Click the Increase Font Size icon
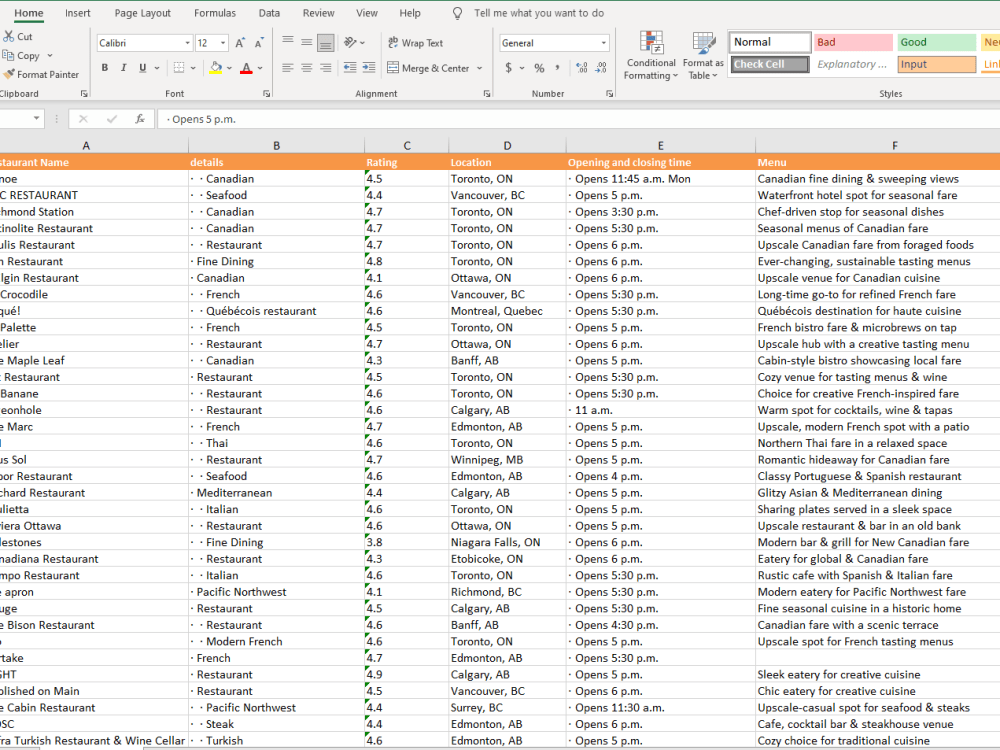Viewport: 1000px width, 750px height. click(240, 43)
